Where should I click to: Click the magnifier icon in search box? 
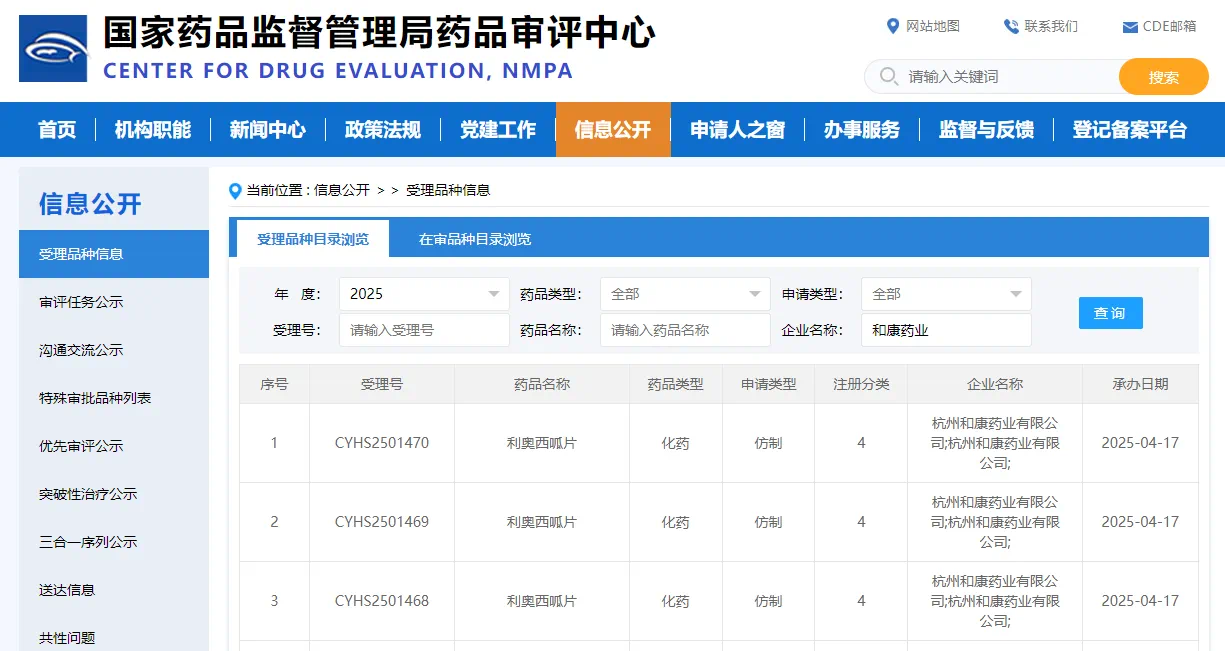point(888,76)
